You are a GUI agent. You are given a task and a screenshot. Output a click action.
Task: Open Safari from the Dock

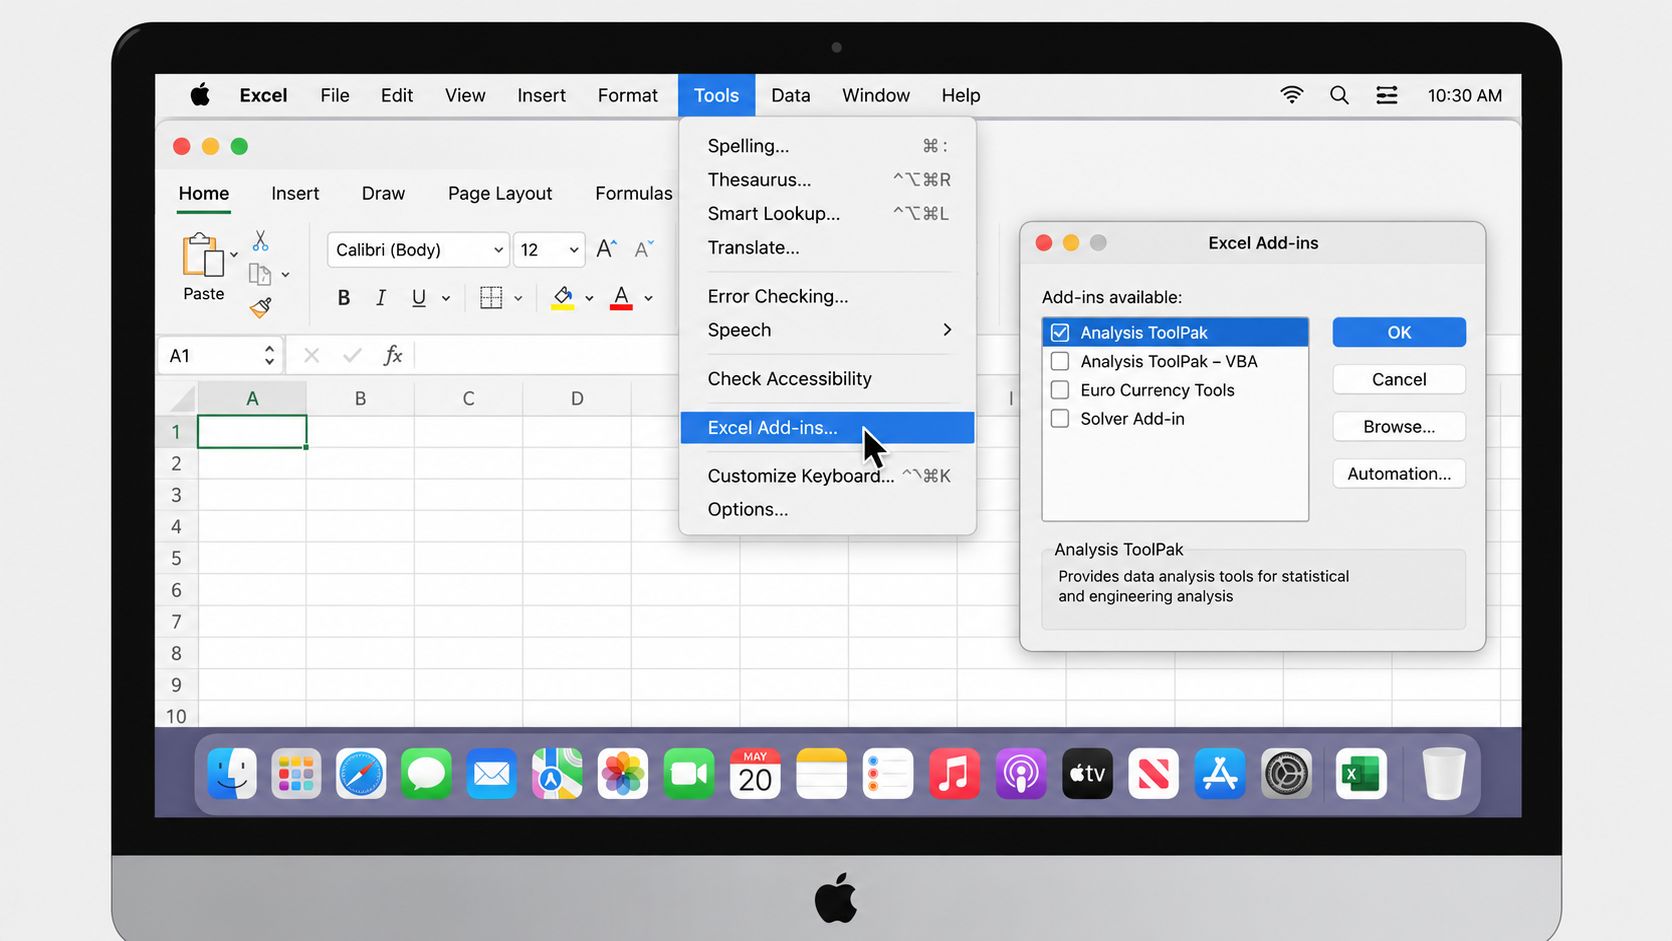pyautogui.click(x=361, y=773)
